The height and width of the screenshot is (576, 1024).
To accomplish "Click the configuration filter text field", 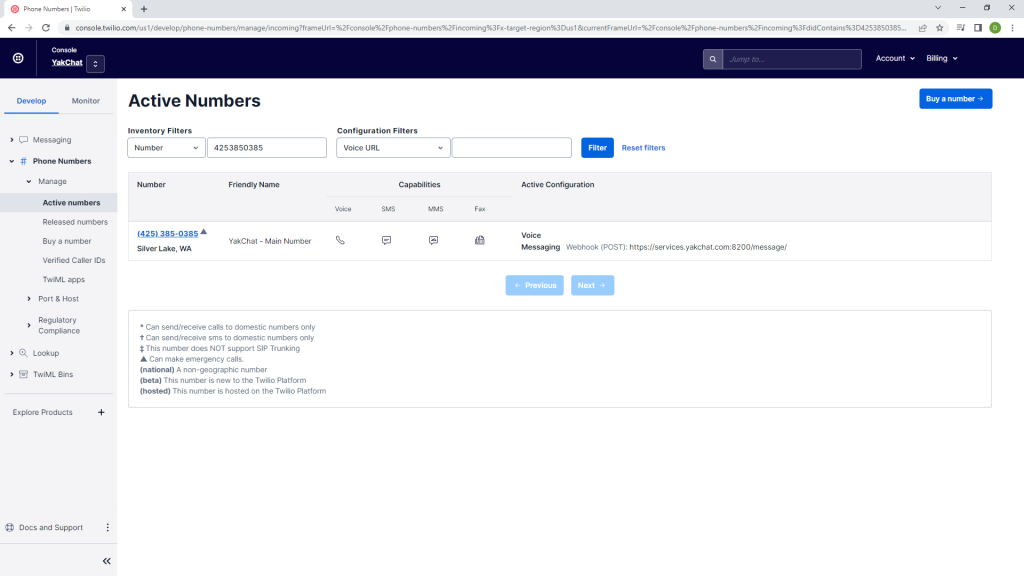I will tap(511, 148).
